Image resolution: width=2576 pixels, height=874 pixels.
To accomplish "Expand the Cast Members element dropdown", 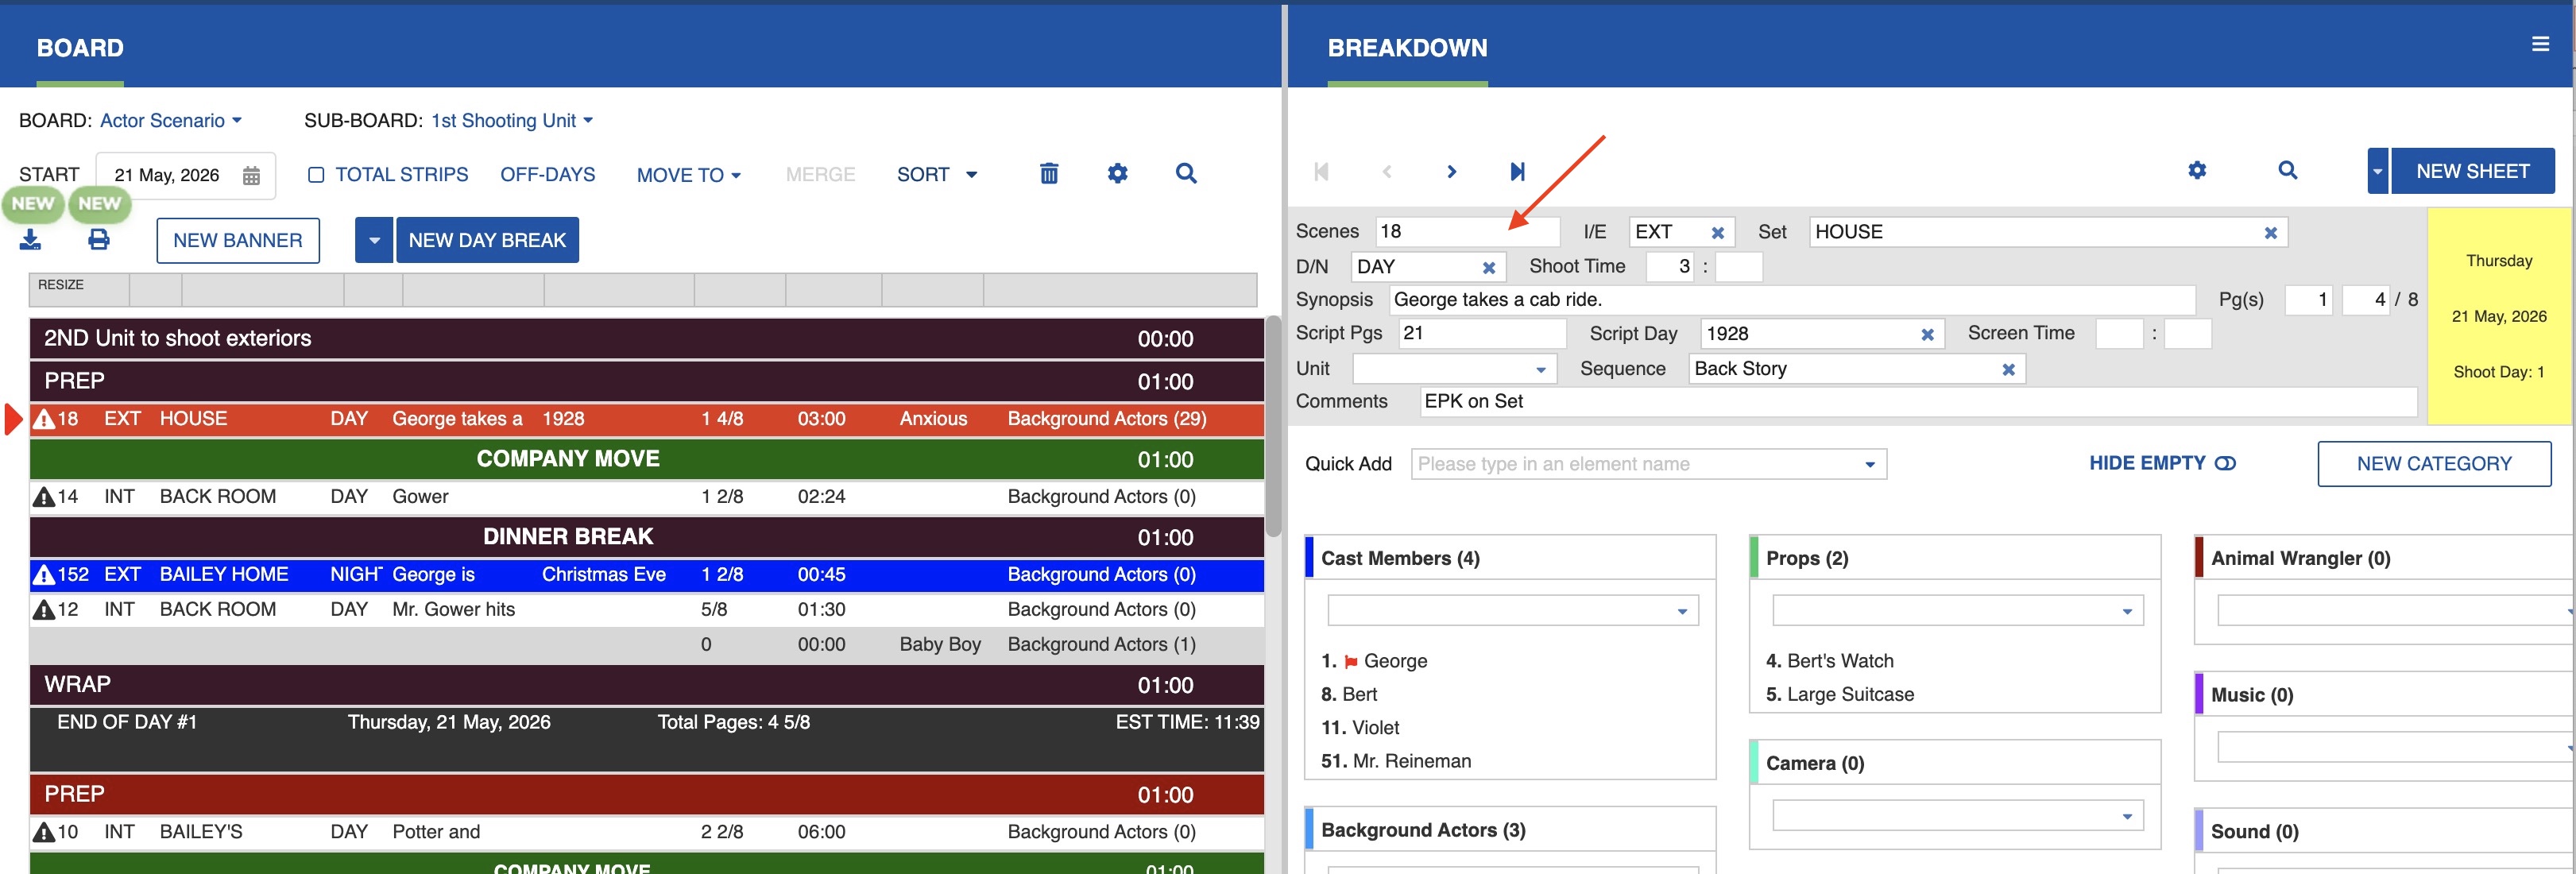I will [1681, 611].
